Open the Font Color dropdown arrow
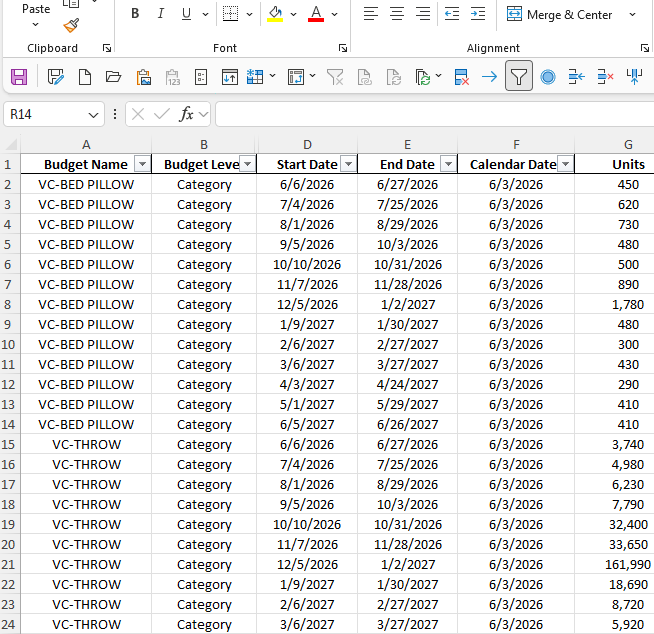654x634 pixels. click(x=335, y=15)
